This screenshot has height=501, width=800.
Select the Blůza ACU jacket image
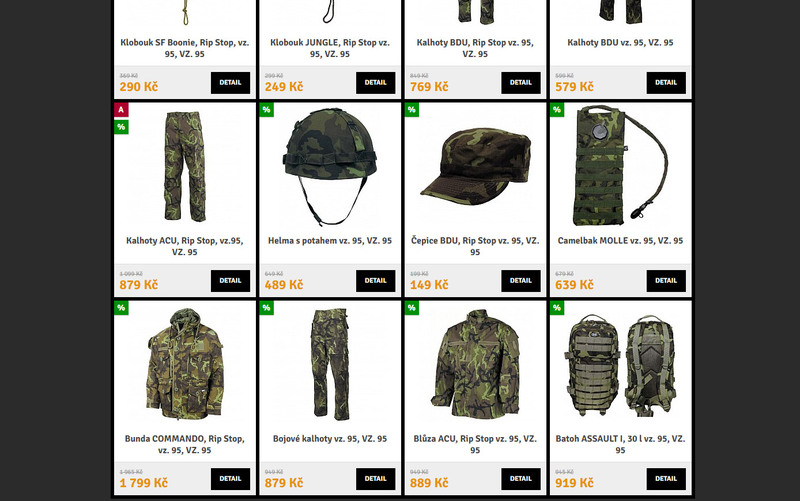475,364
